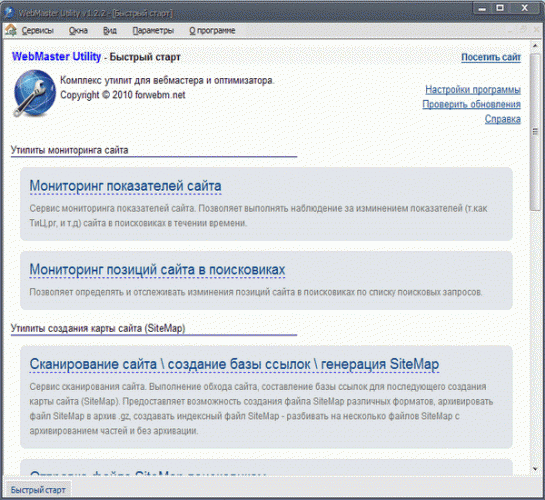Follow the Посетить сайт link
545x500 pixels.
491,57
